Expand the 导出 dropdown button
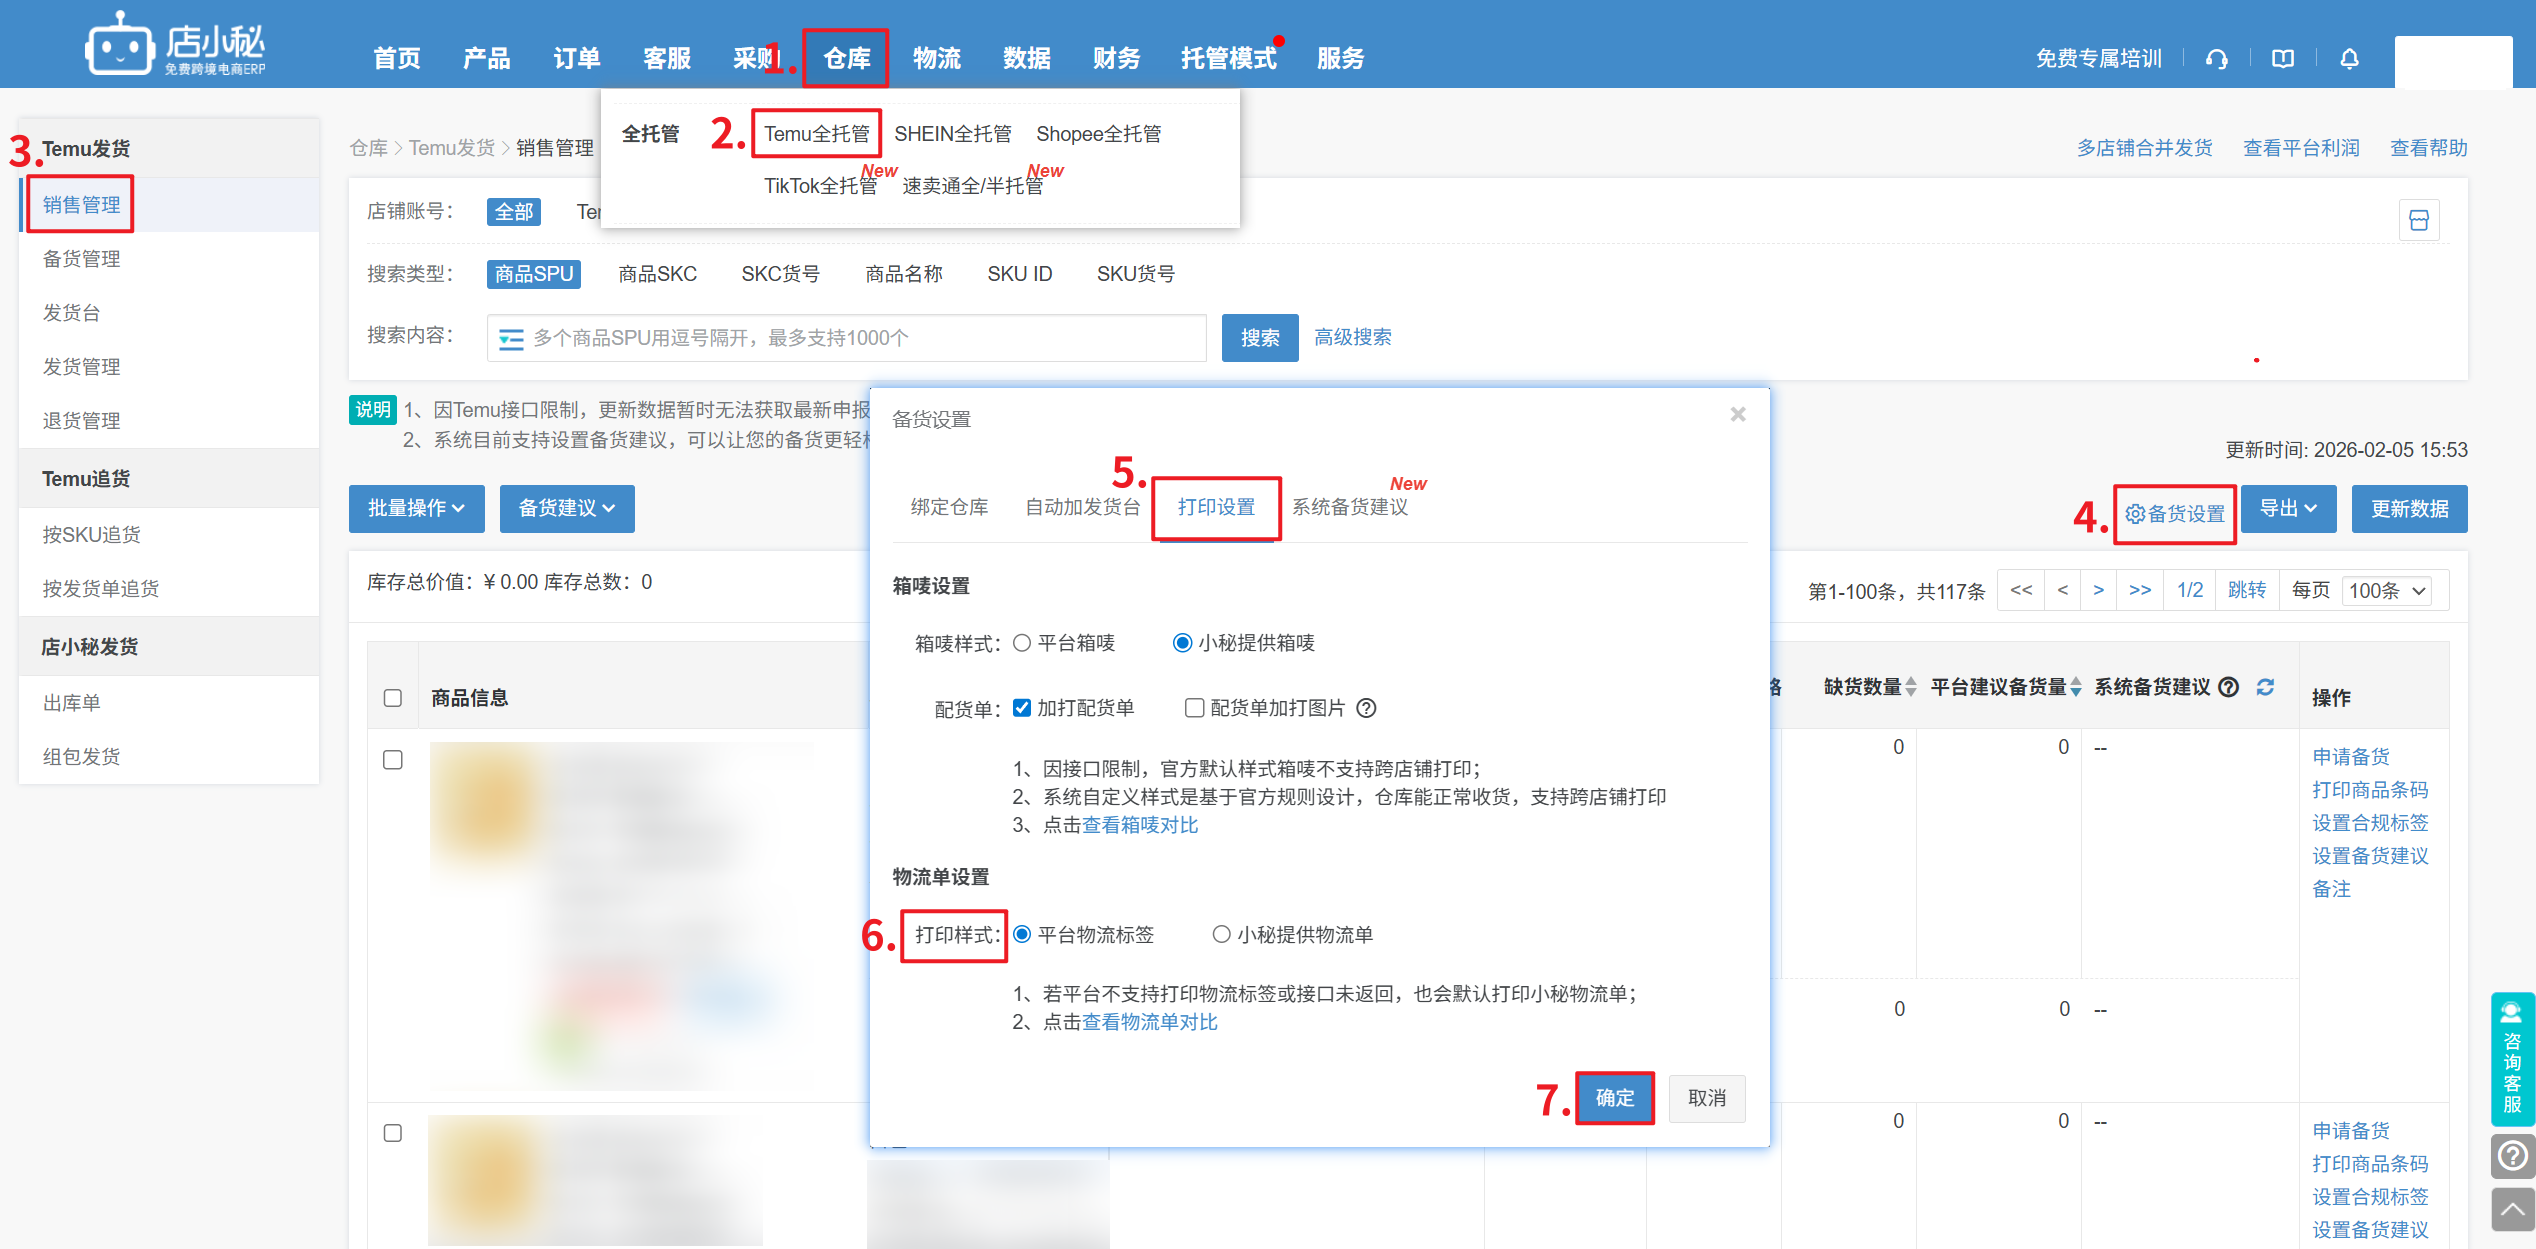 point(2288,508)
